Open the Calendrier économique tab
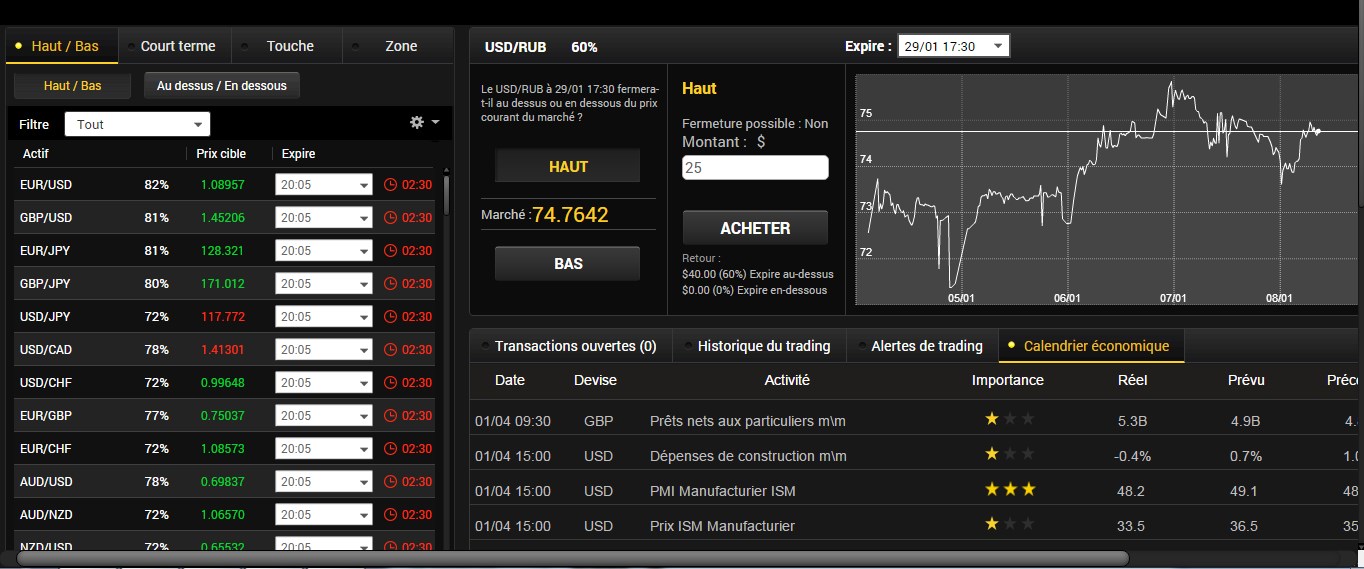This screenshot has width=1364, height=569. 1092,346
